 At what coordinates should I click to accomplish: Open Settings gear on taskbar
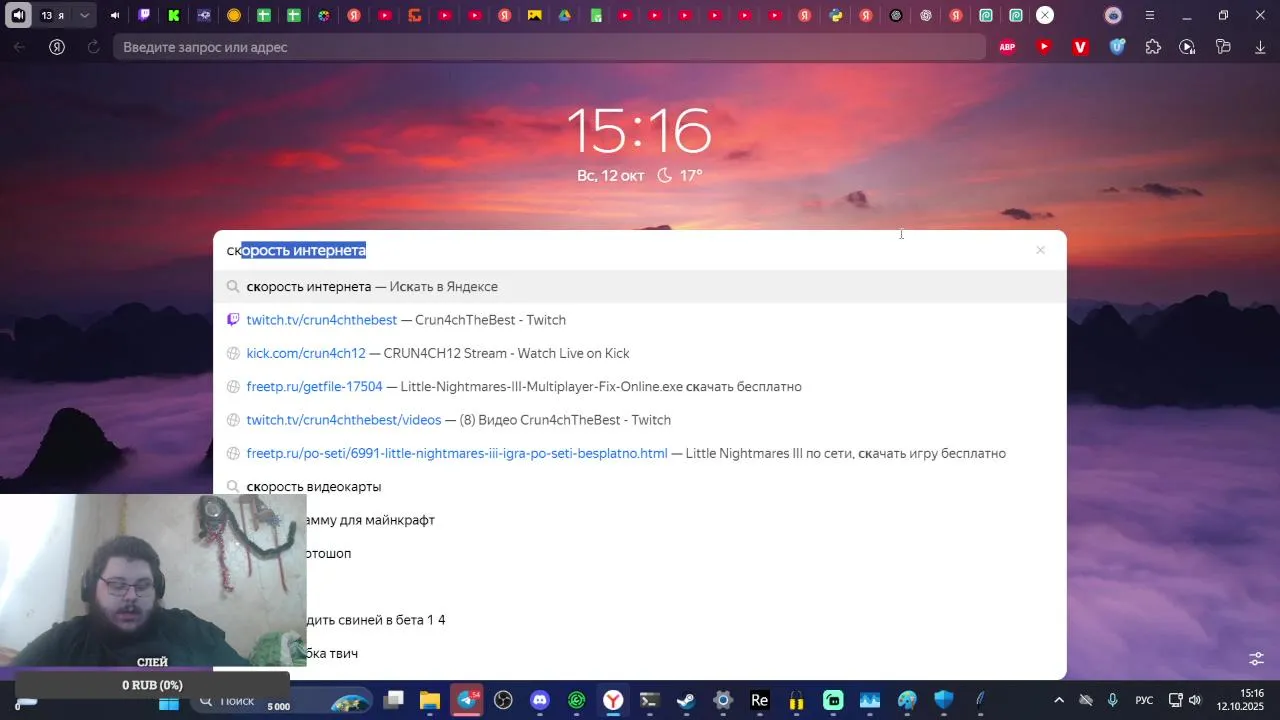pyautogui.click(x=723, y=700)
